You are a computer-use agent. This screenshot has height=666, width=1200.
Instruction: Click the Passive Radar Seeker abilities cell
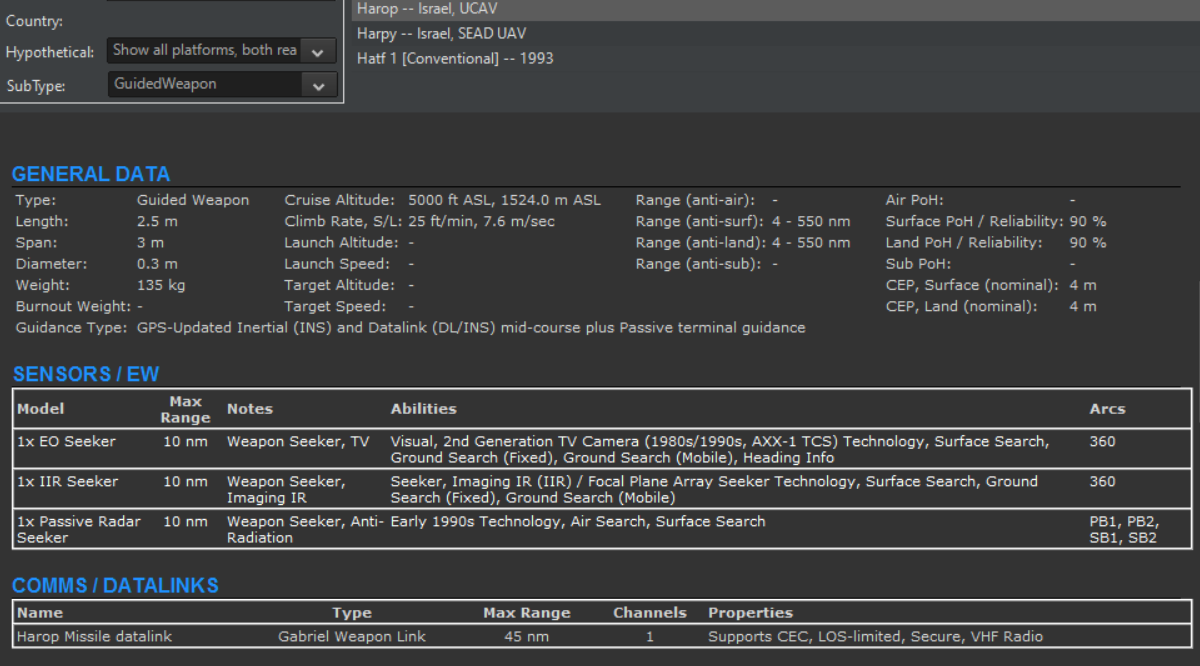(578, 521)
